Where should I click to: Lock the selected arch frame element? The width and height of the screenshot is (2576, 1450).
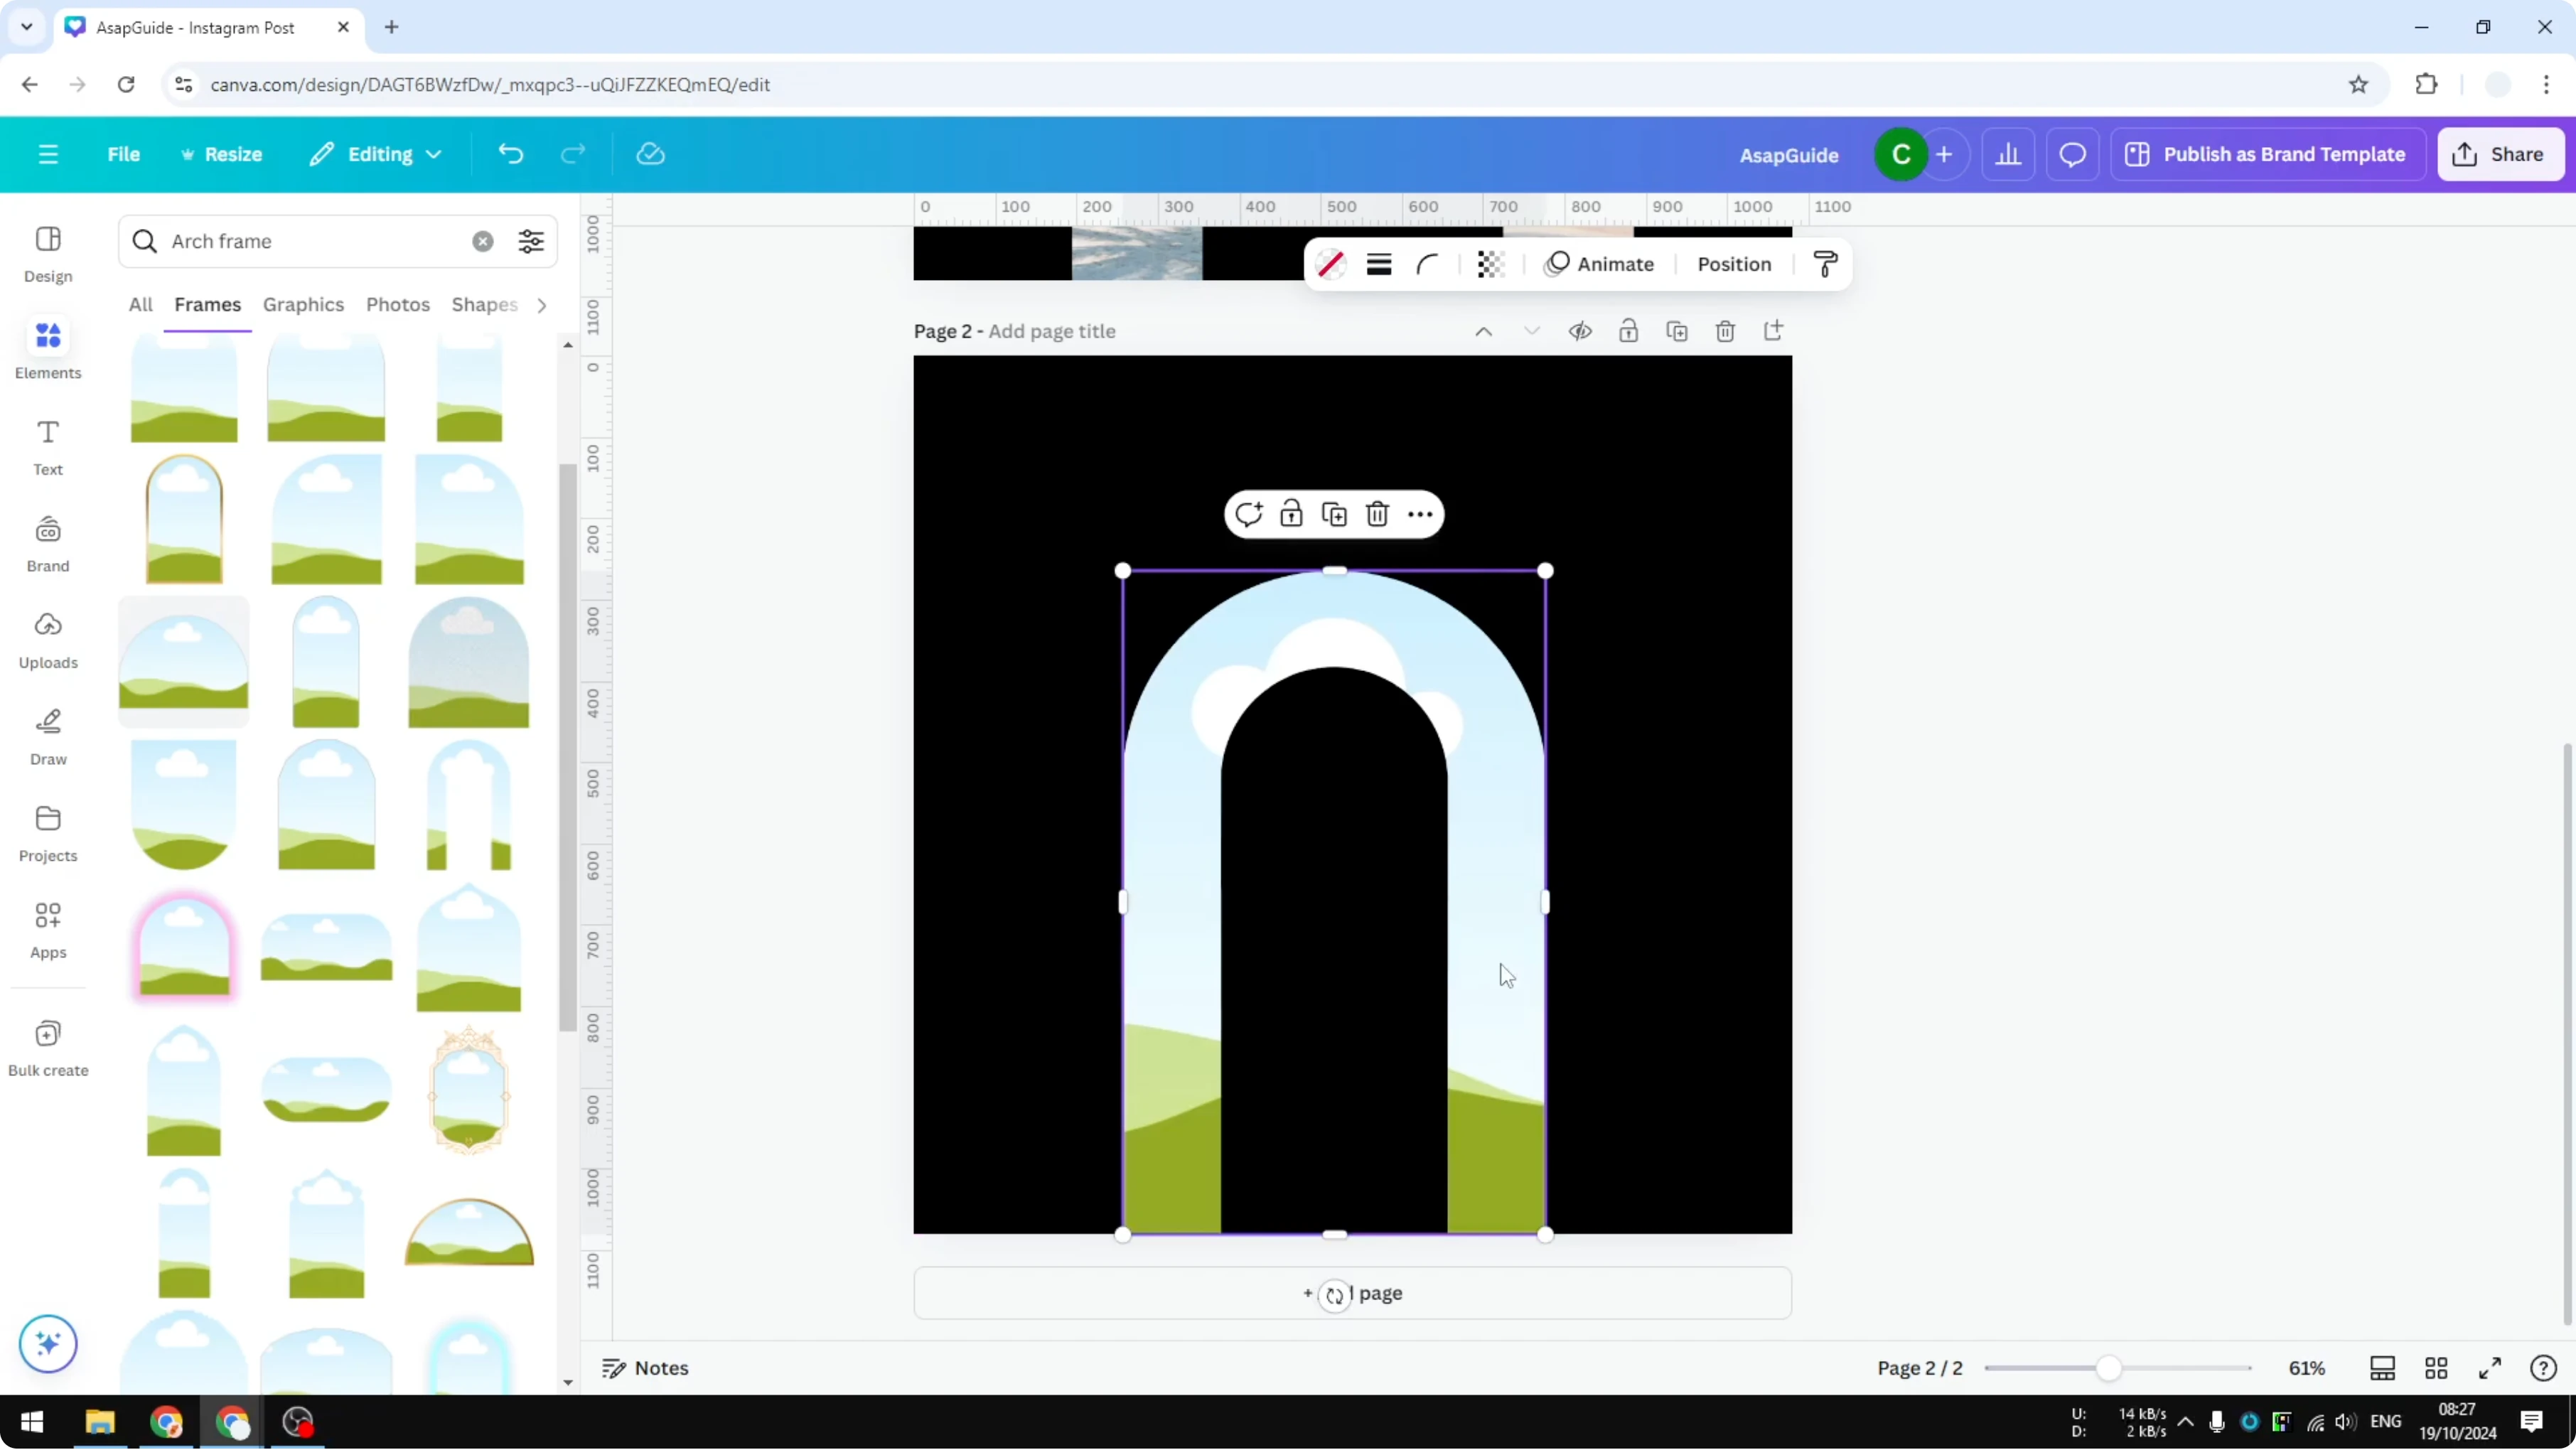pyautogui.click(x=1291, y=513)
